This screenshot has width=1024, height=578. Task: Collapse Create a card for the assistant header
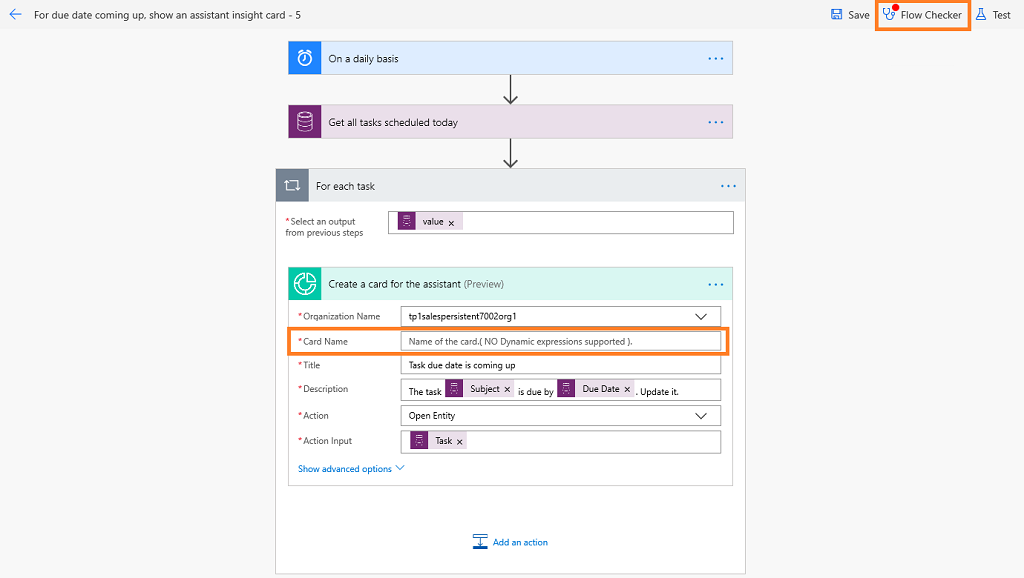pos(510,284)
